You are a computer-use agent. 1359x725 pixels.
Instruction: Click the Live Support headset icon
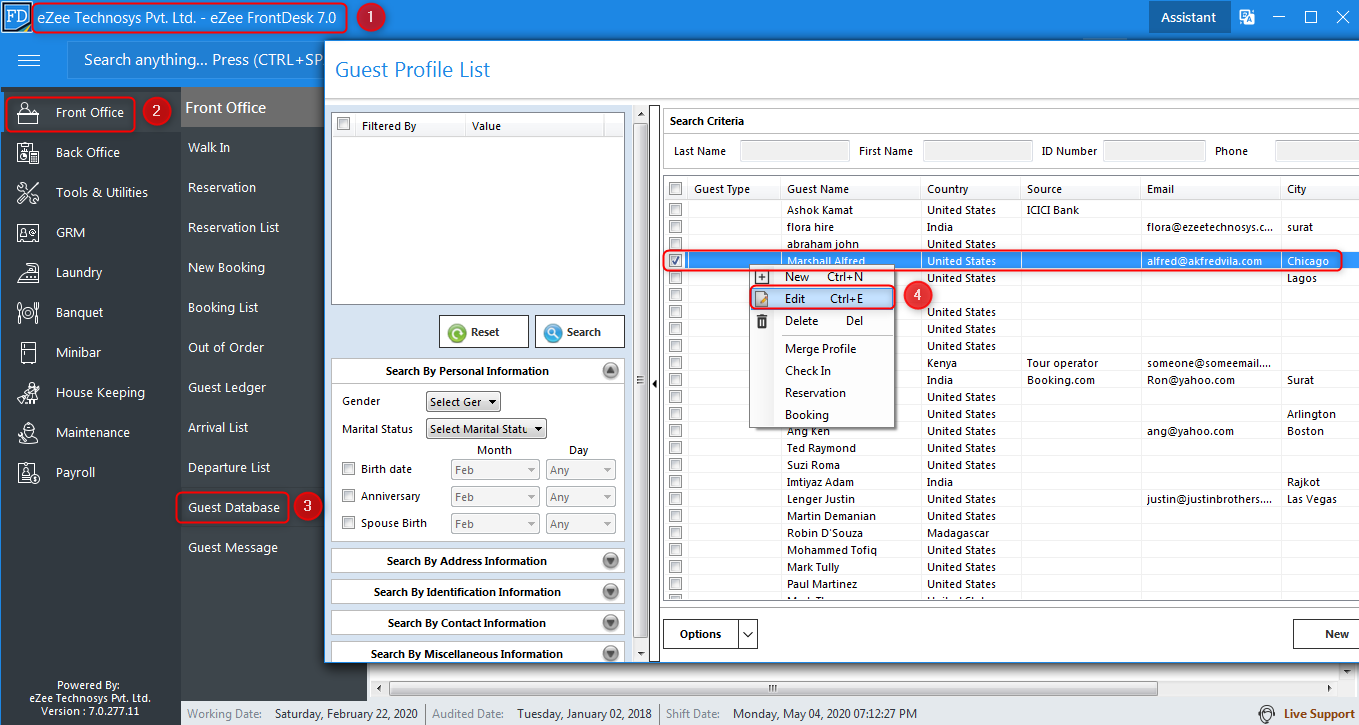[1267, 714]
